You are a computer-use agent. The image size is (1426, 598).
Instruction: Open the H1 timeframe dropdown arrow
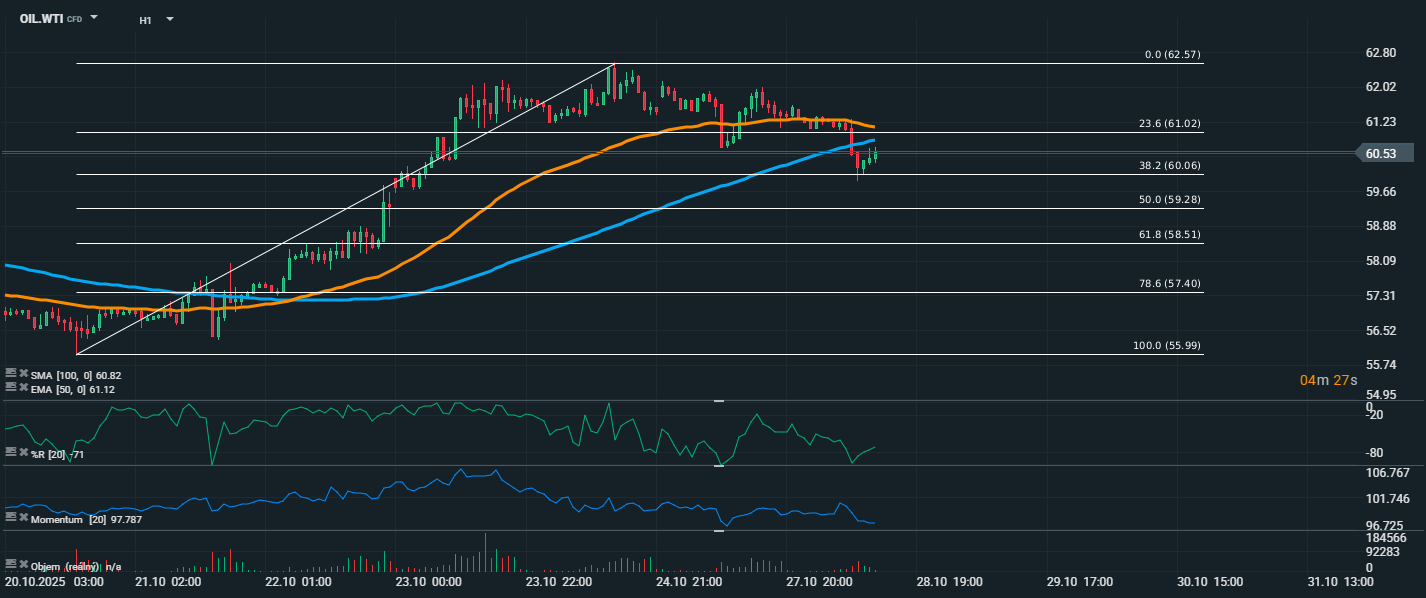click(170, 19)
